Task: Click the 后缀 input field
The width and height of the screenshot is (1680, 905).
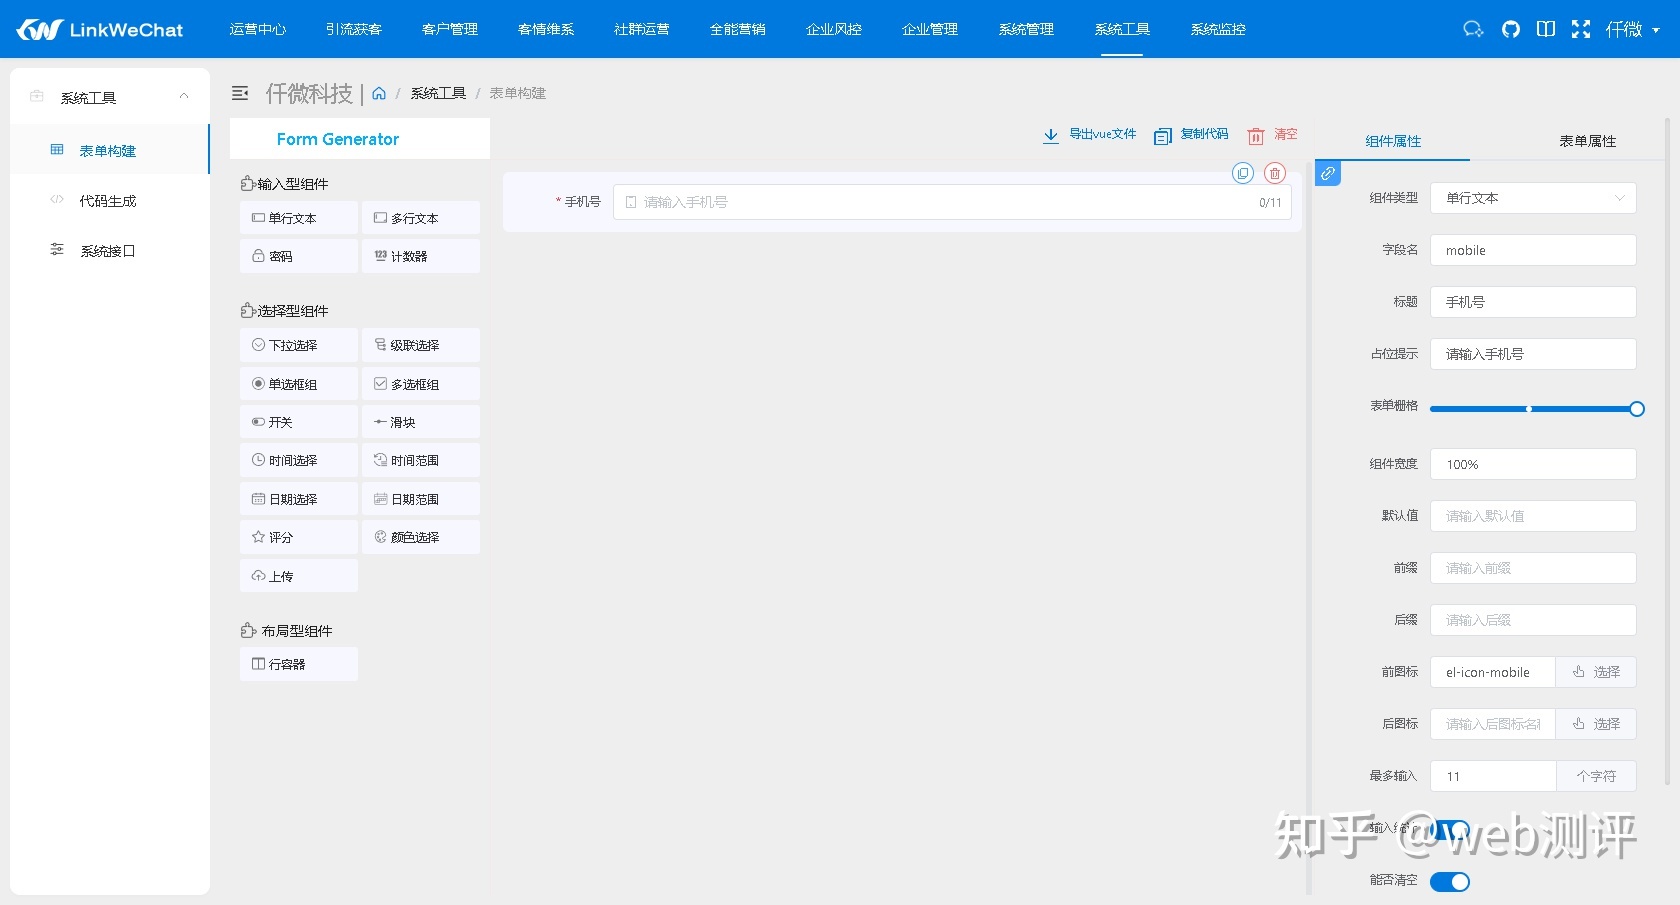Action: coord(1533,620)
